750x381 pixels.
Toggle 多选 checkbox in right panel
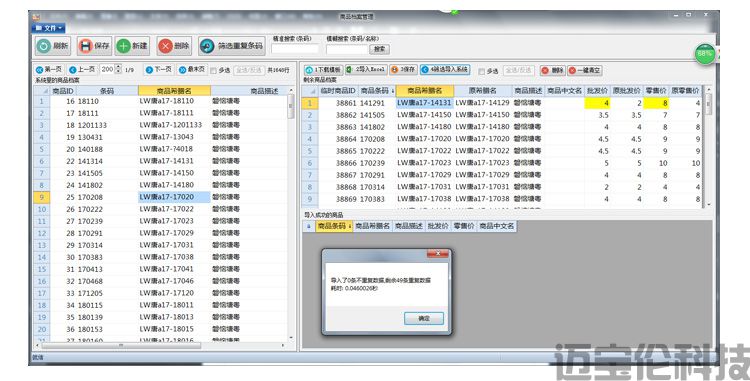(481, 71)
